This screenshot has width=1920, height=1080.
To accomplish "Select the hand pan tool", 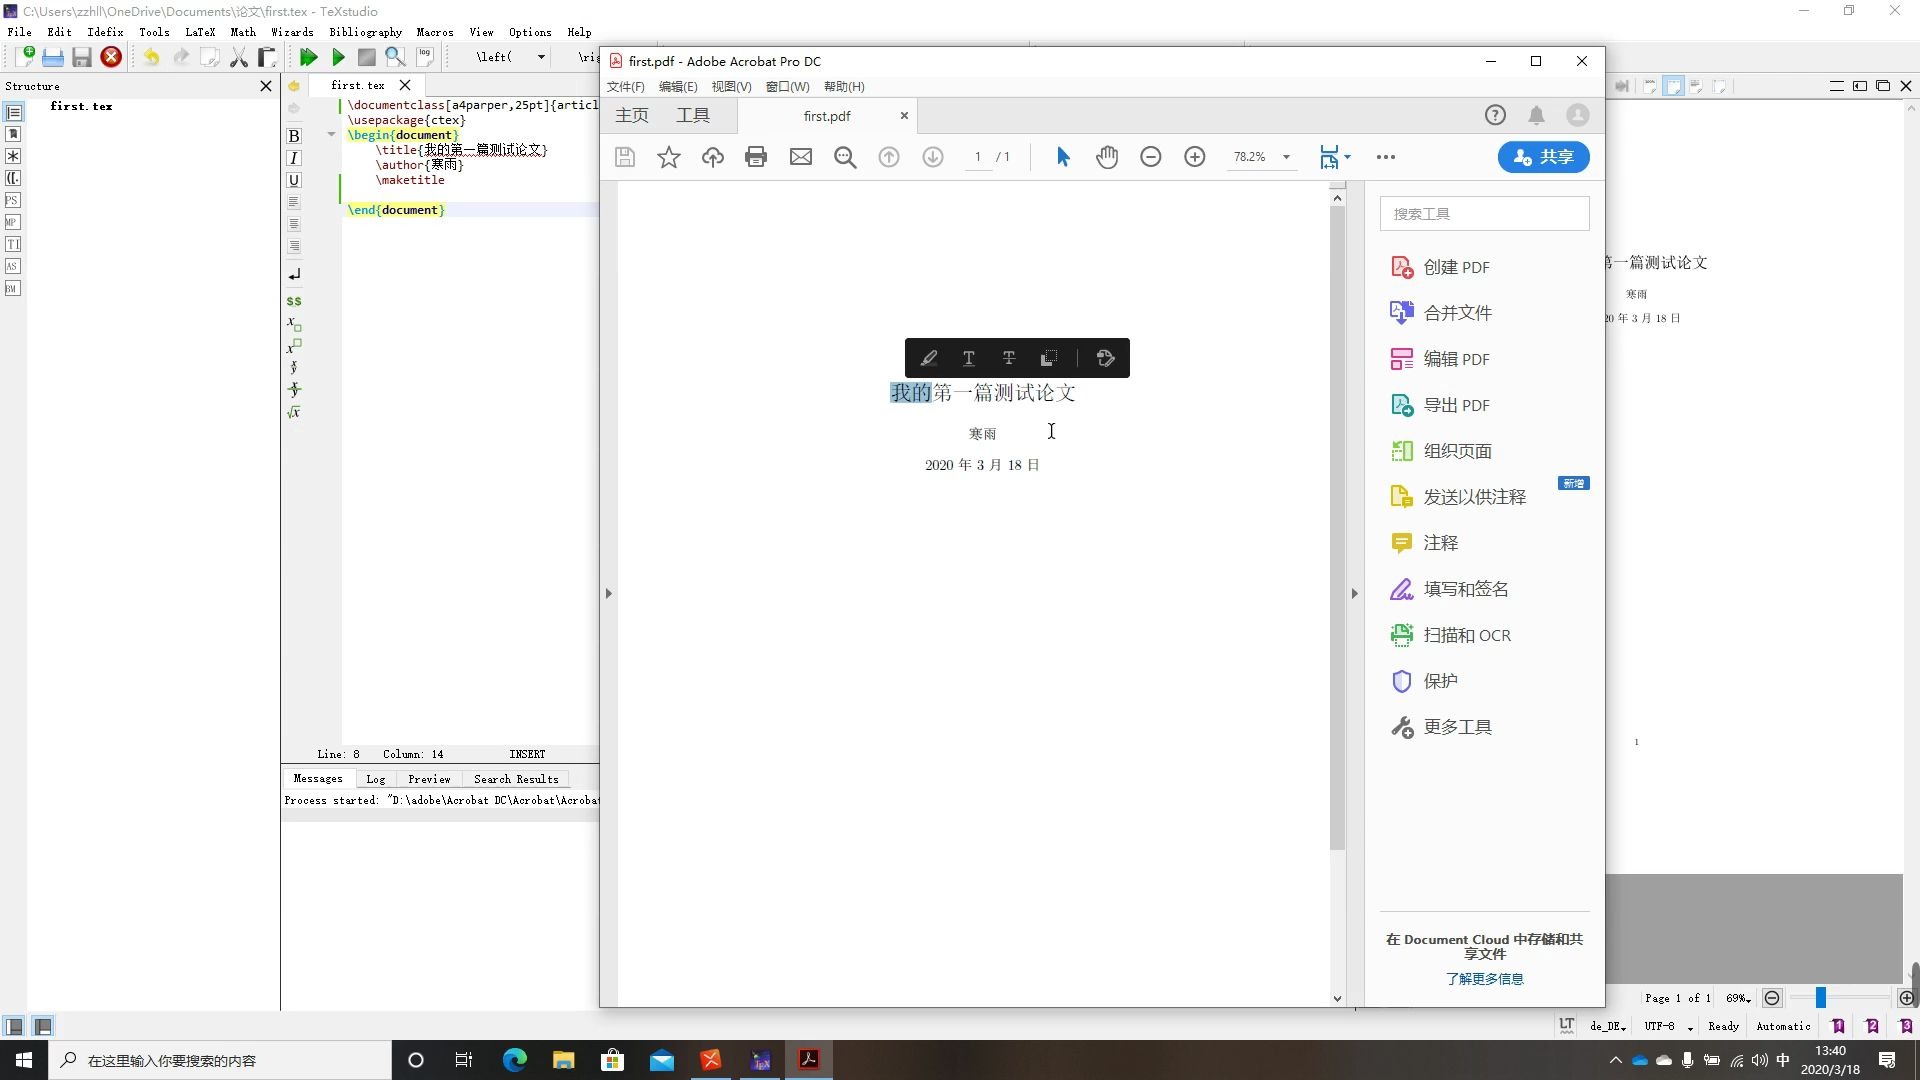I will [1106, 157].
